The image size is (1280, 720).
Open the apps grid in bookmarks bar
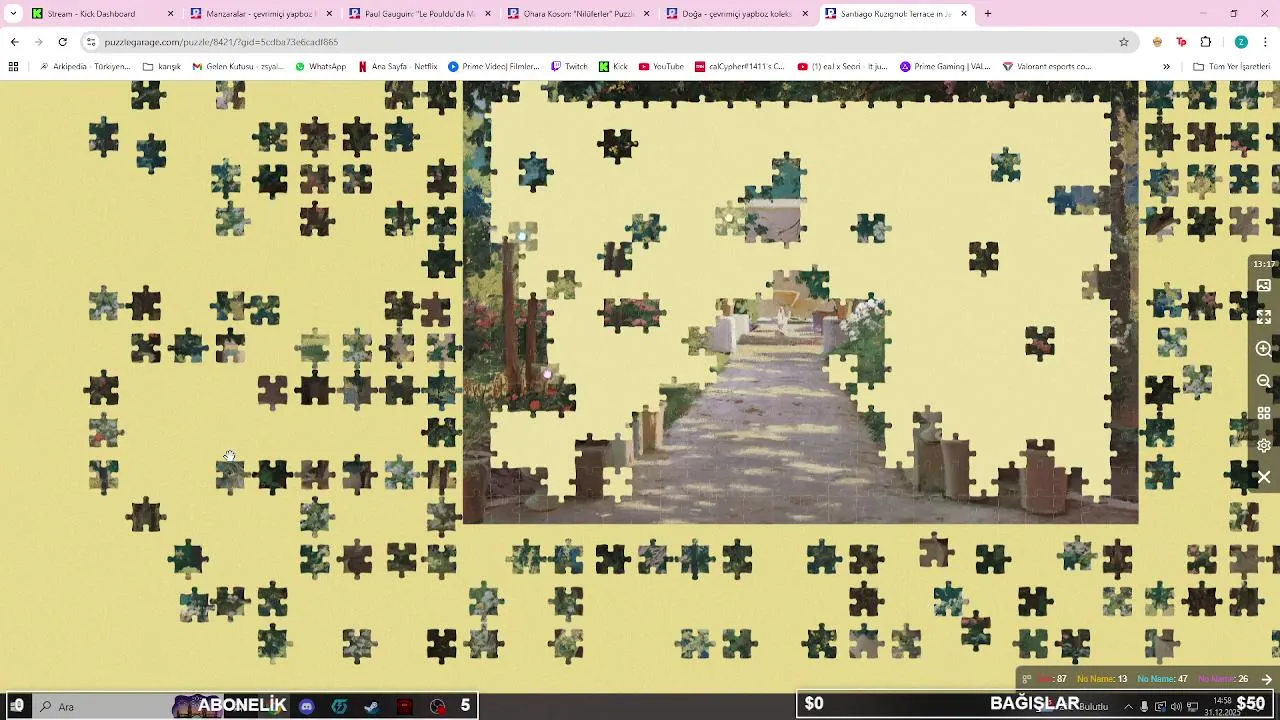tap(13, 66)
